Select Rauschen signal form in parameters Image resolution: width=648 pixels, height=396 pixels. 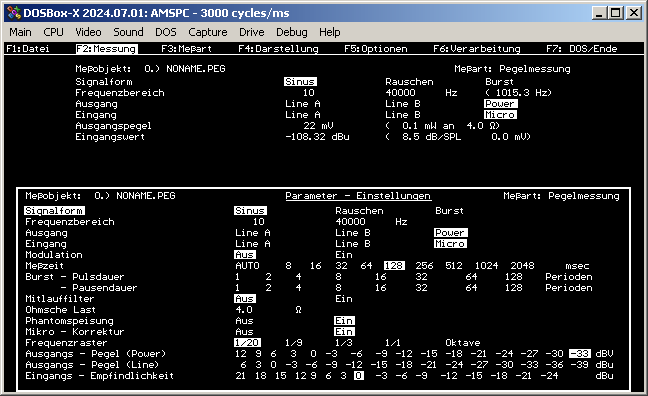pos(359,211)
